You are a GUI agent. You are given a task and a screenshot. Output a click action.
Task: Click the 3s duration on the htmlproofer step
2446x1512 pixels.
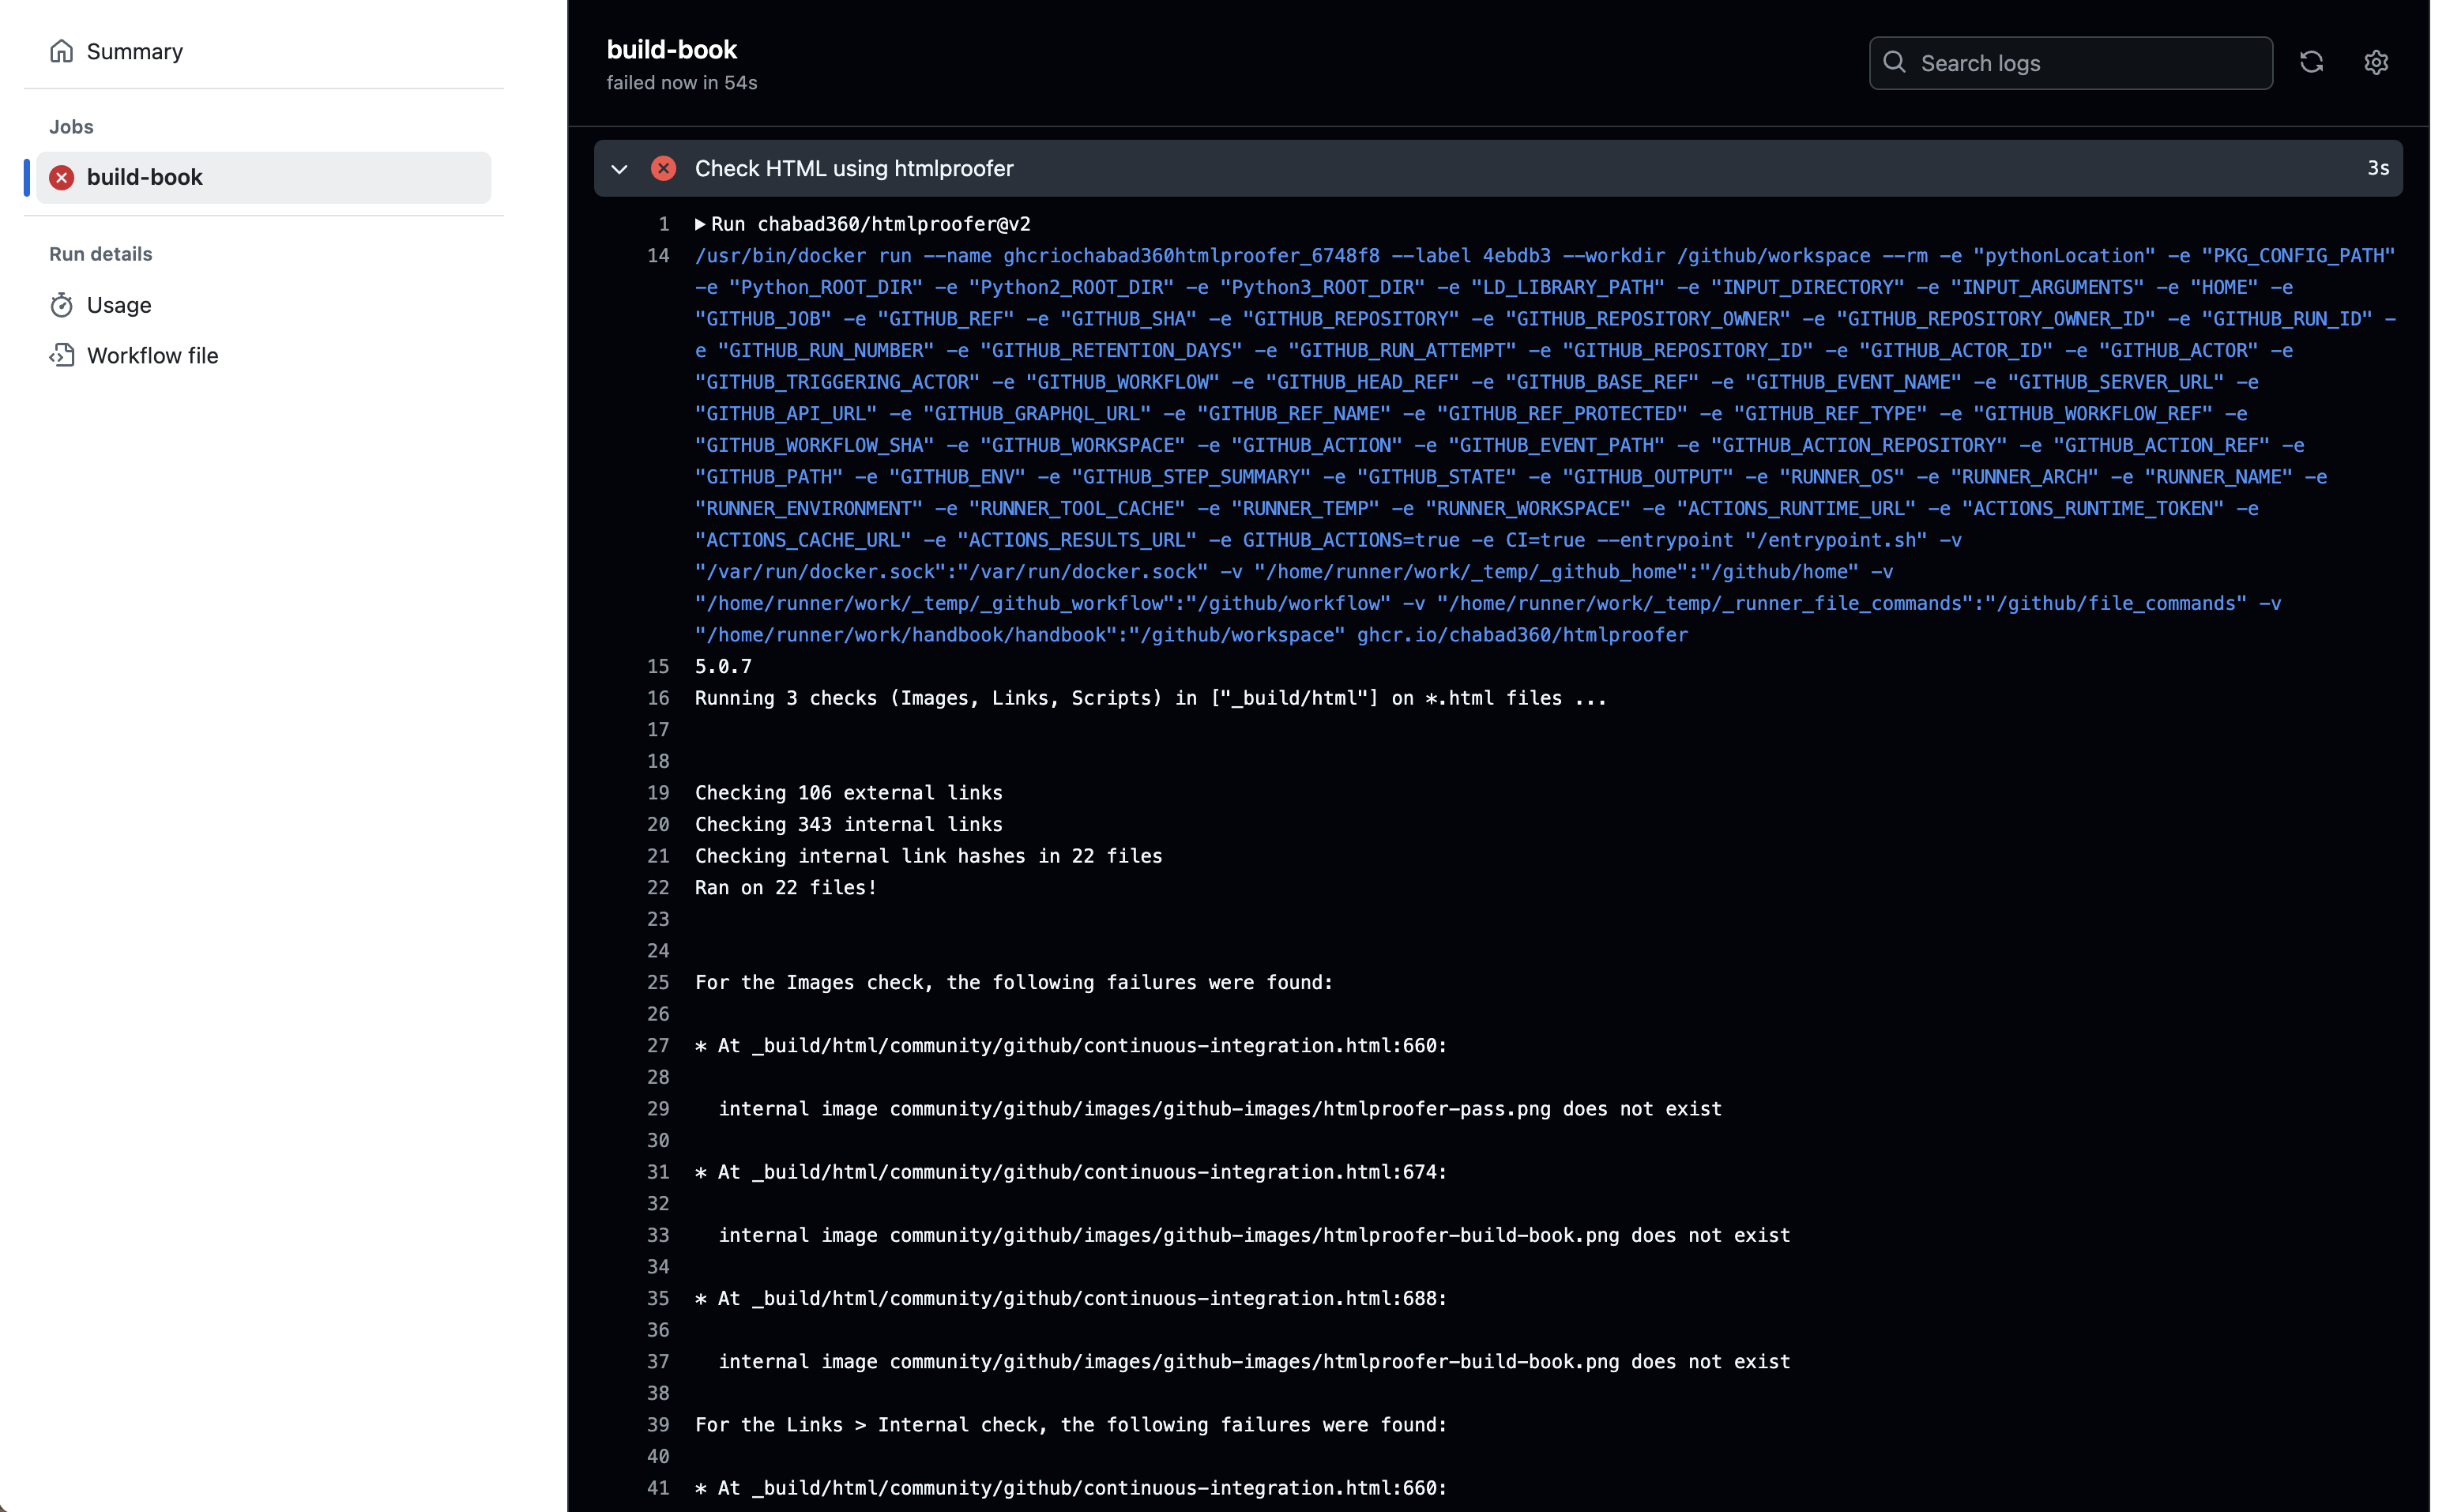[x=2378, y=168]
